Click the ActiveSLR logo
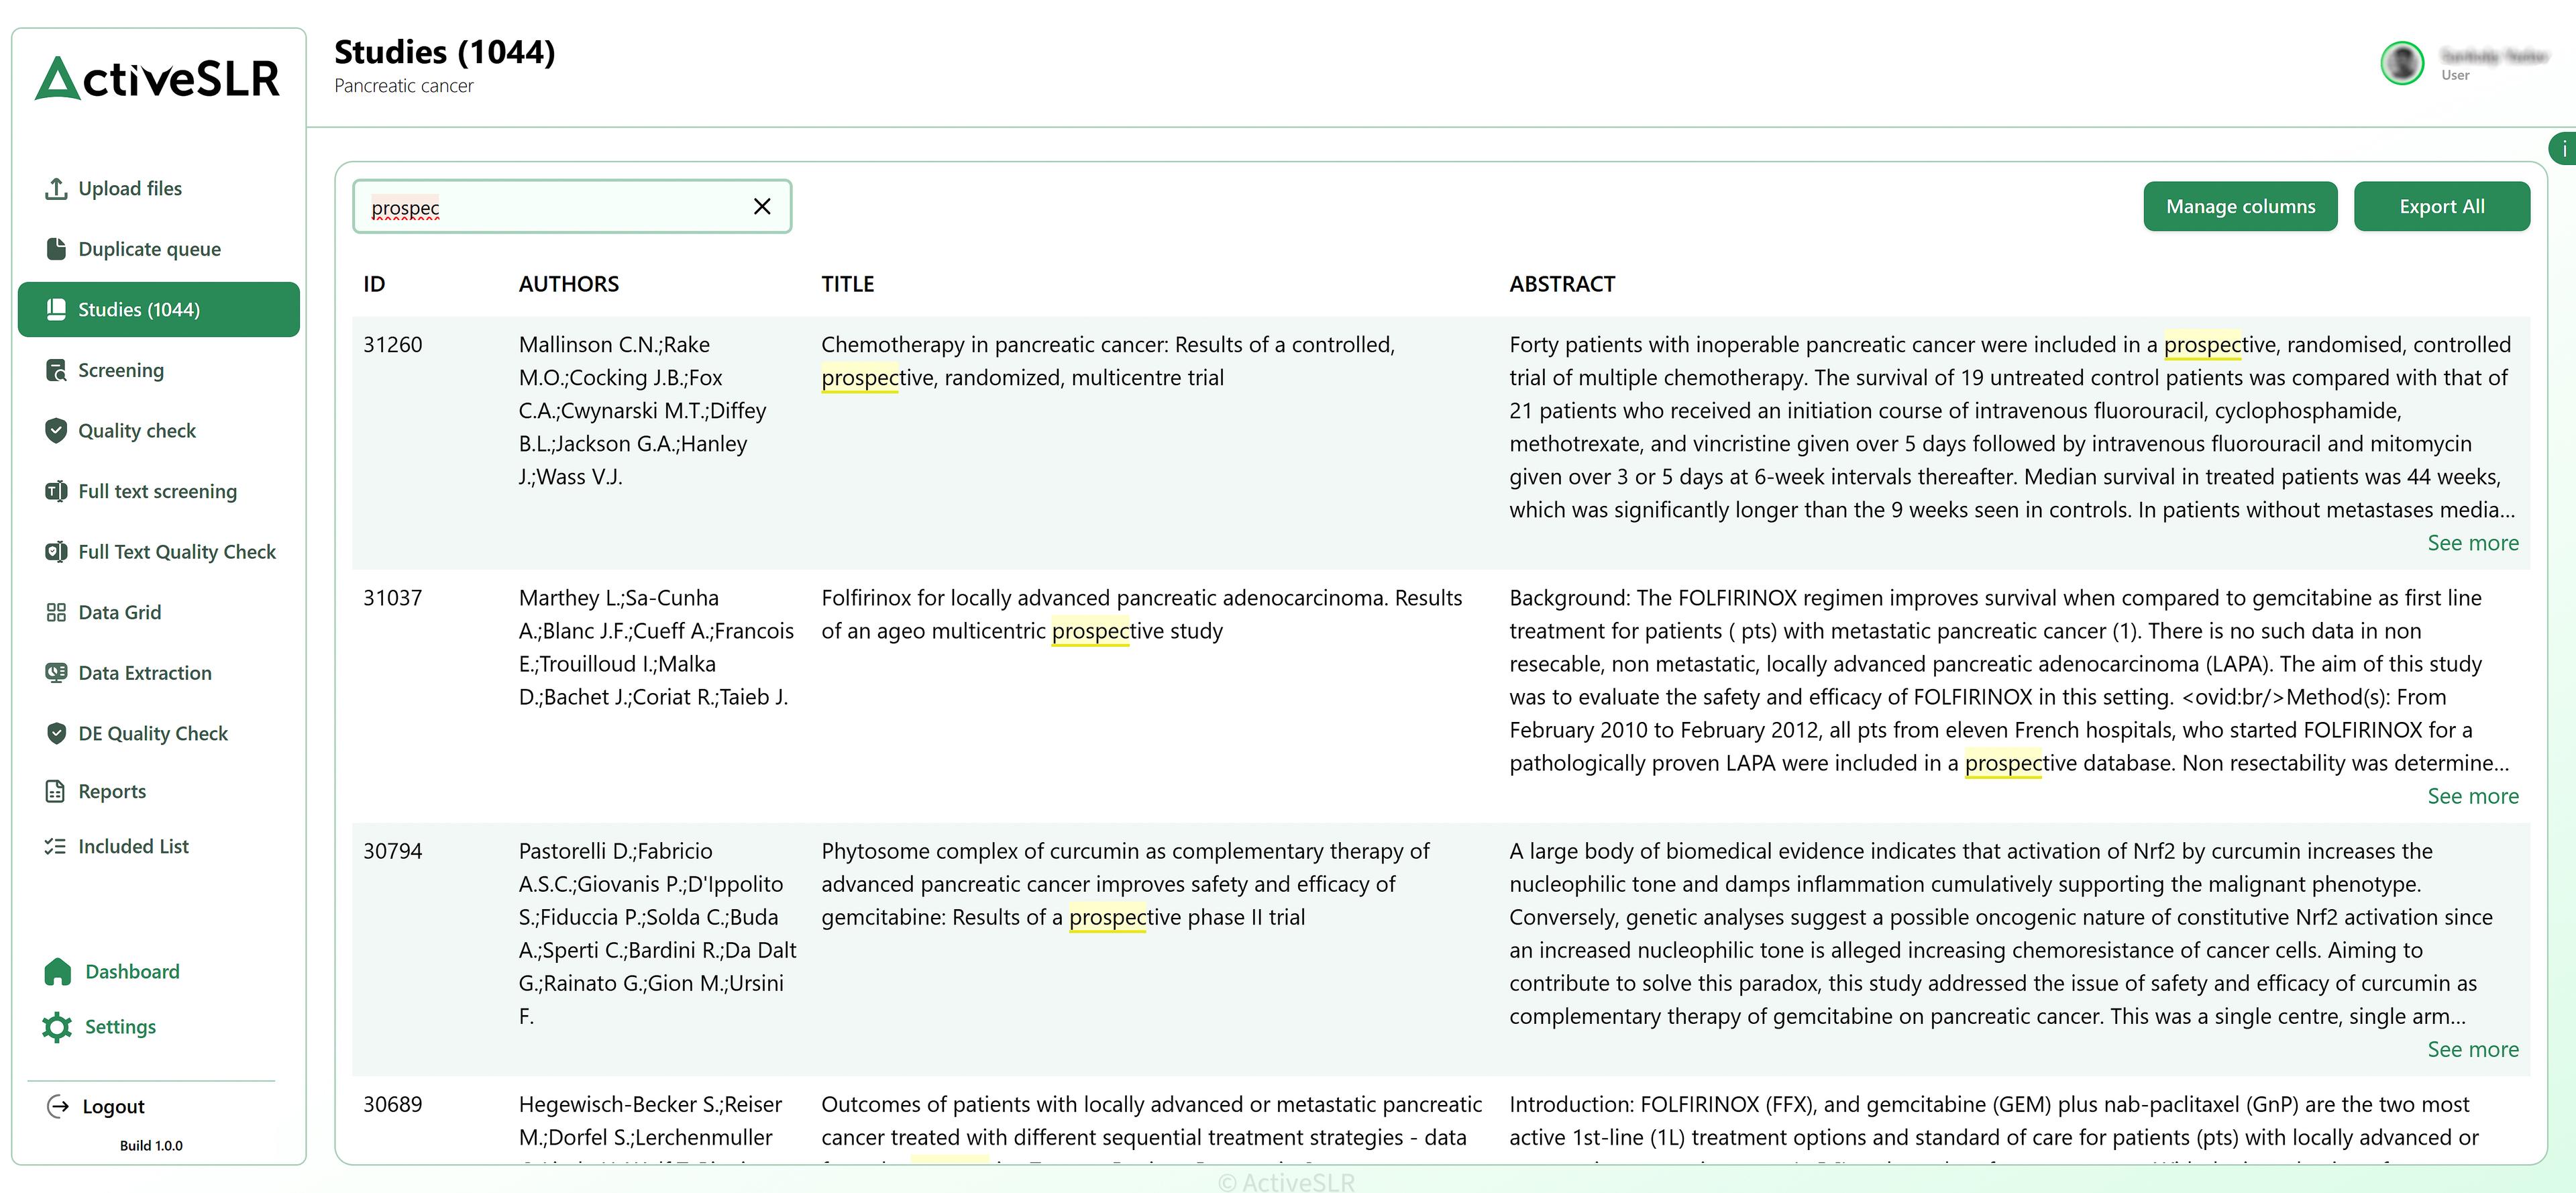The width and height of the screenshot is (2576, 1193). (x=158, y=78)
